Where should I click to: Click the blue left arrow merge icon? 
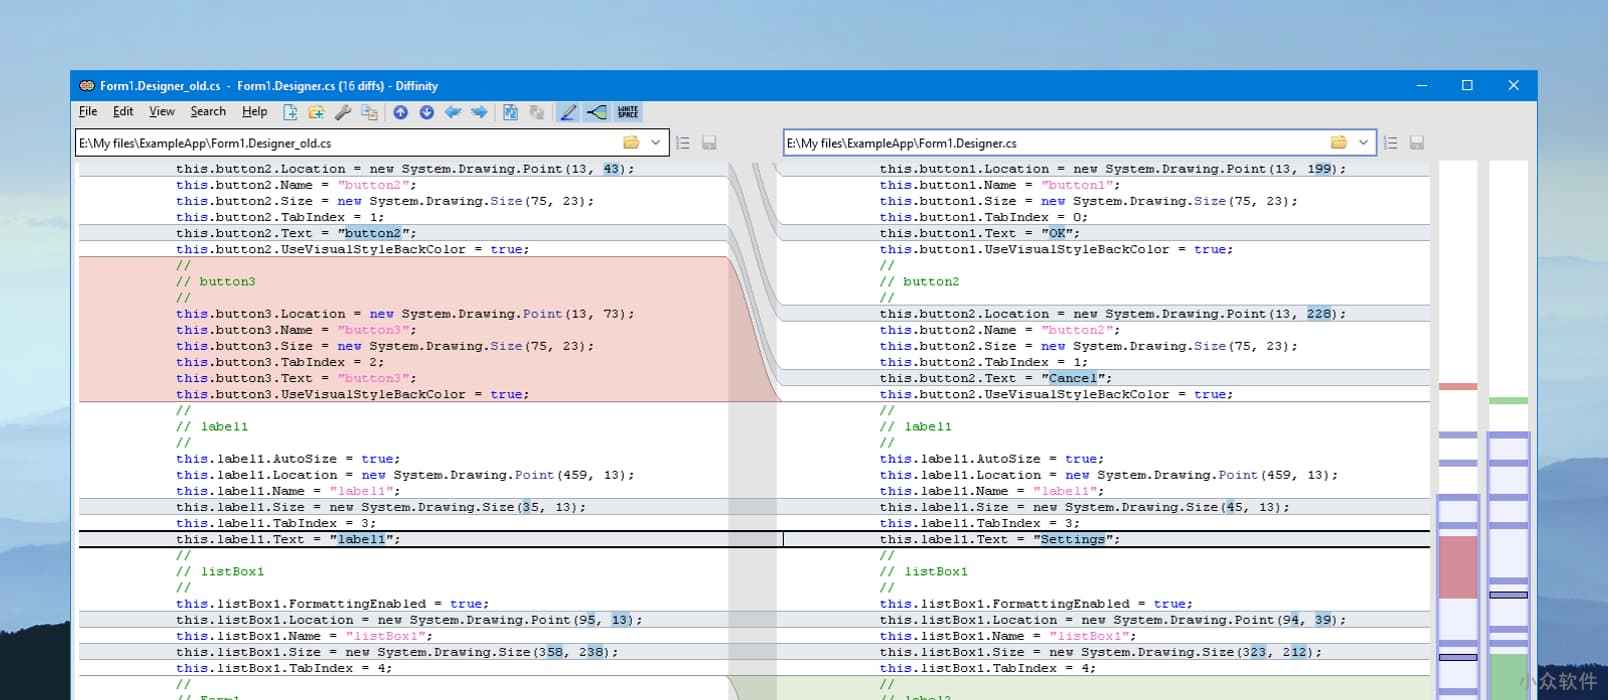point(453,112)
